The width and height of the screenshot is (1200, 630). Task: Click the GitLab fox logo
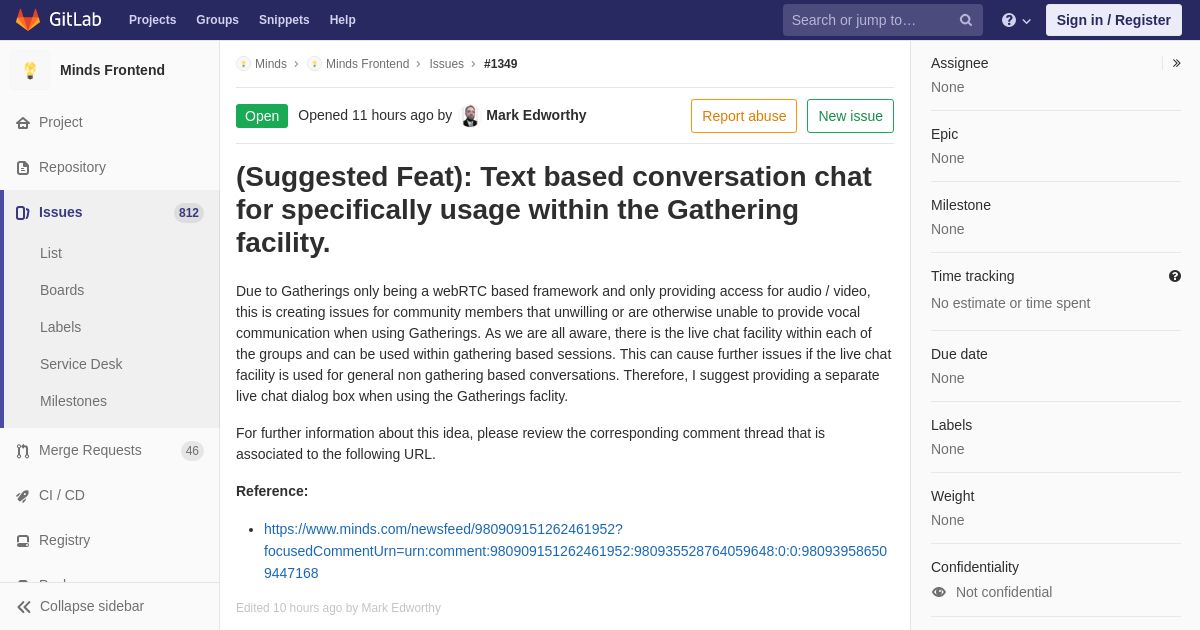click(x=28, y=20)
